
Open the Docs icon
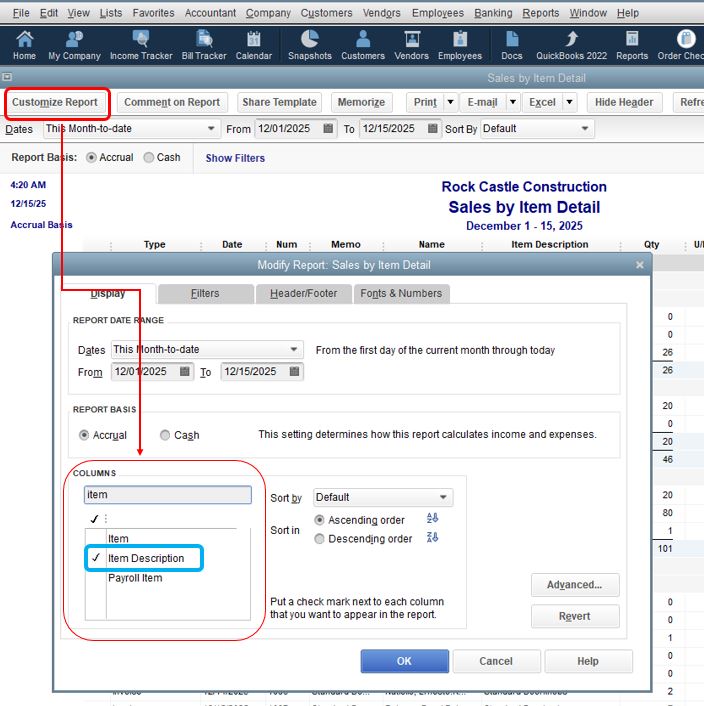pyautogui.click(x=512, y=45)
